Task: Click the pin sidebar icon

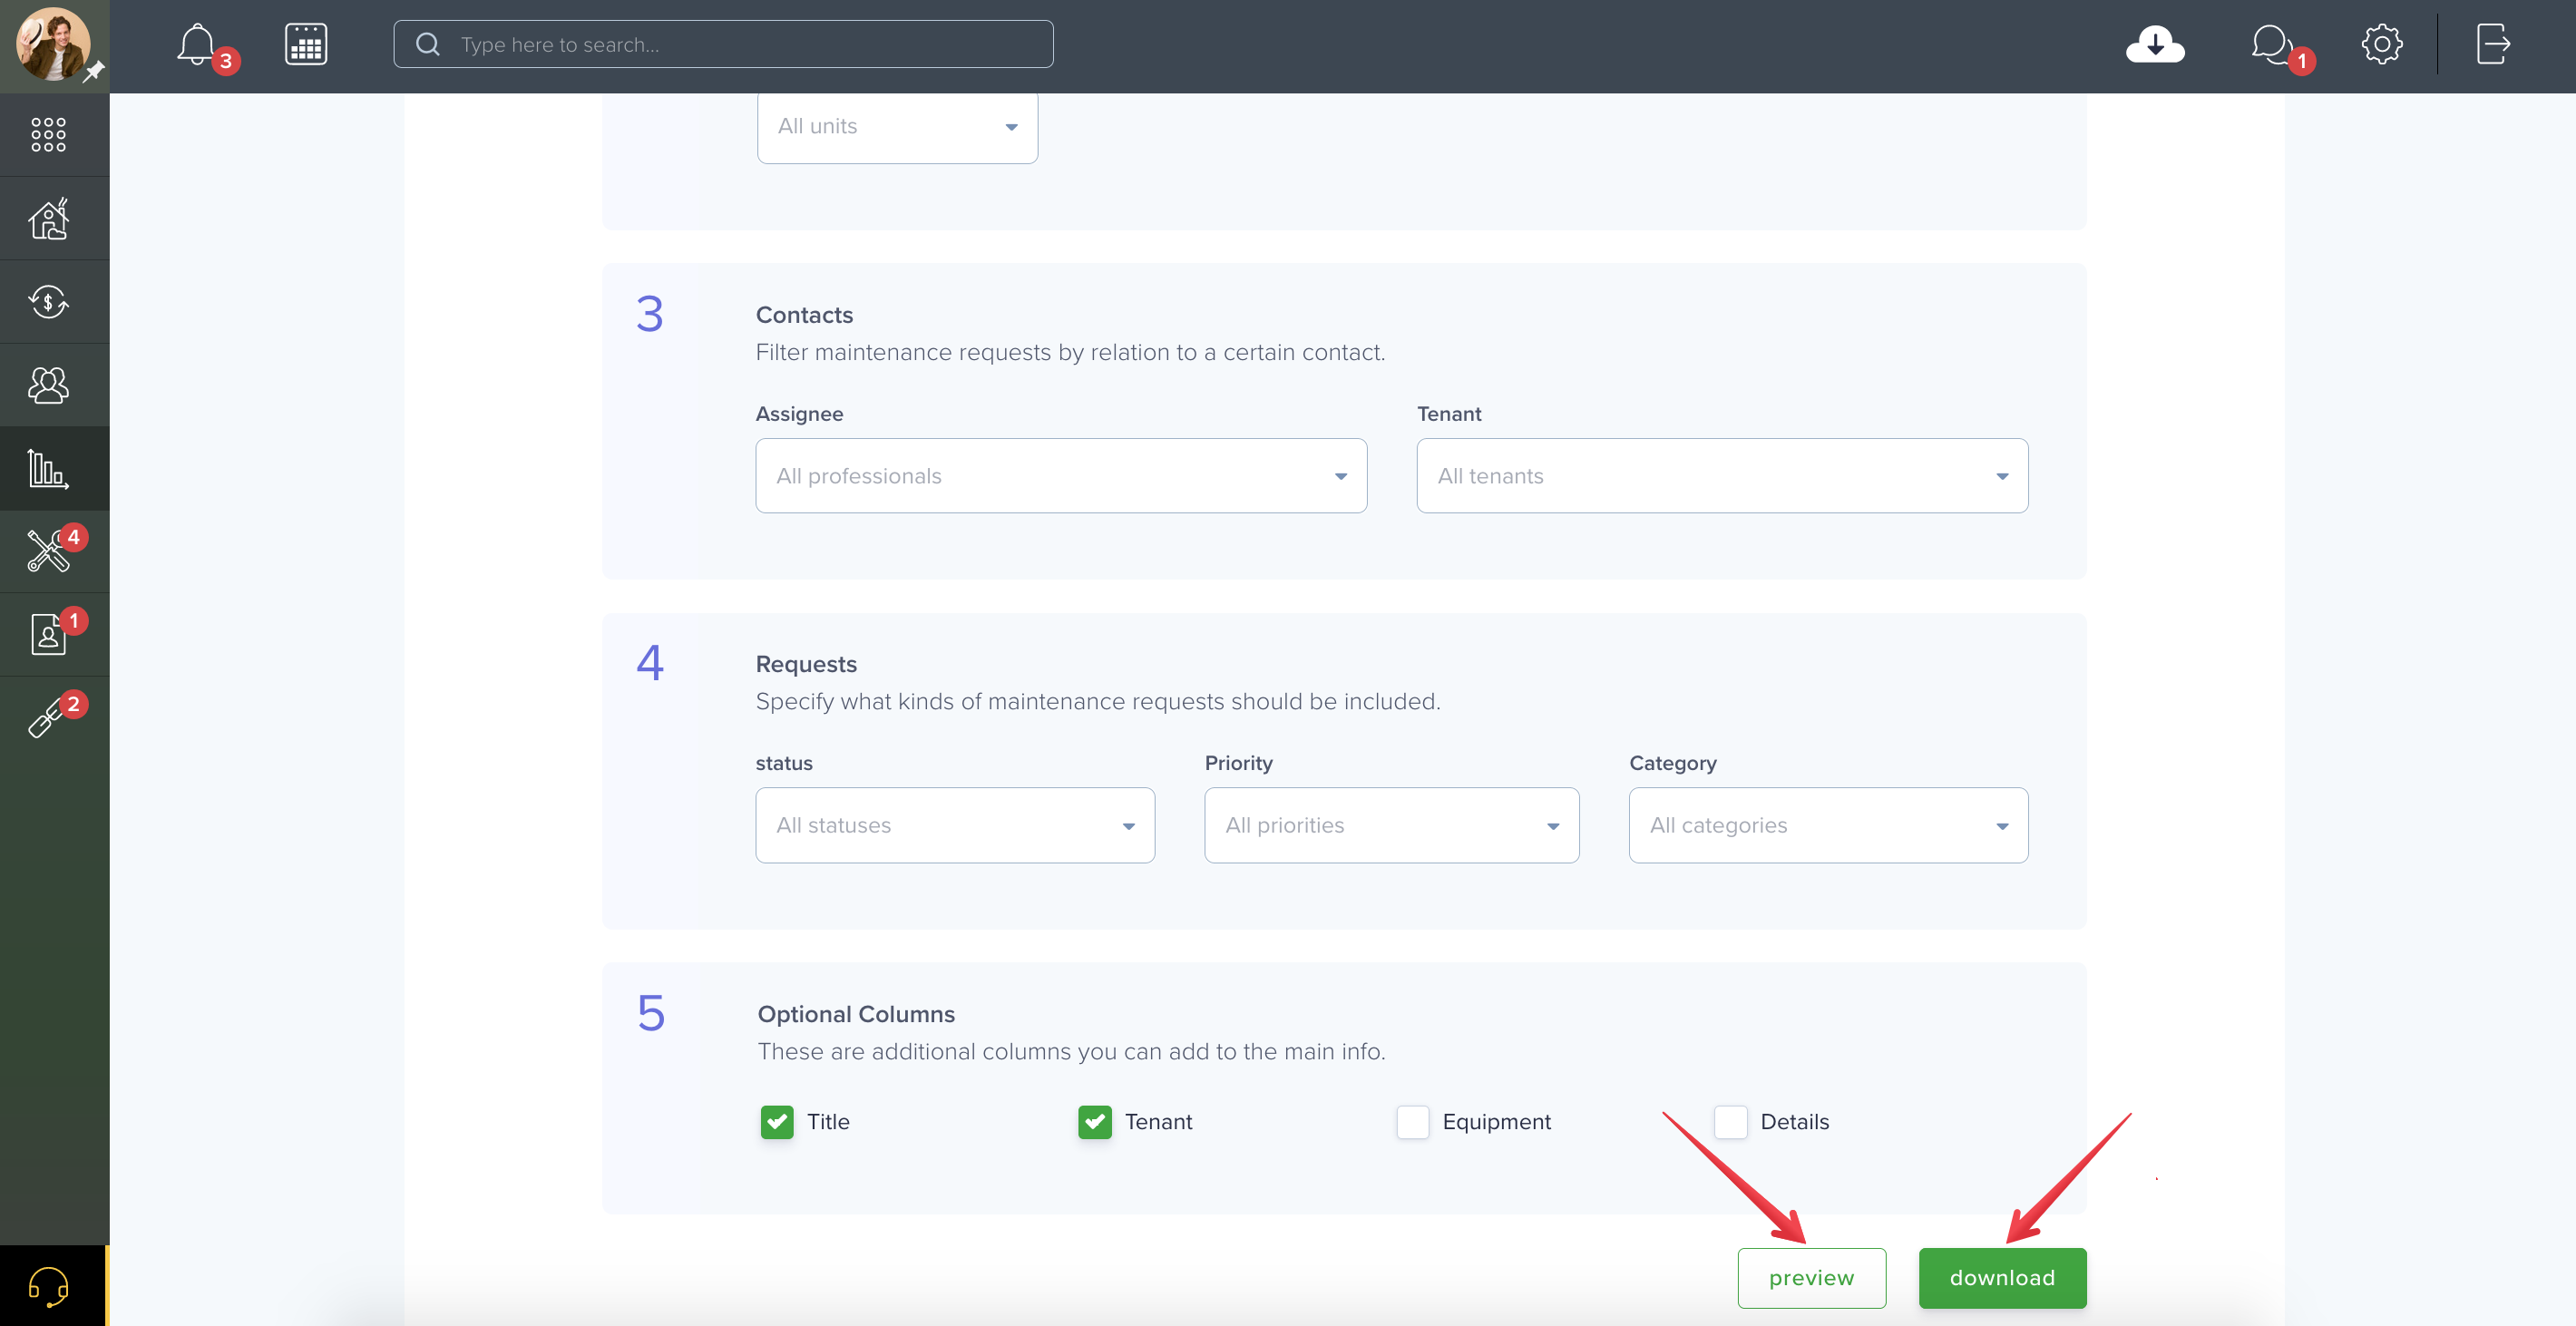Action: click(x=94, y=72)
